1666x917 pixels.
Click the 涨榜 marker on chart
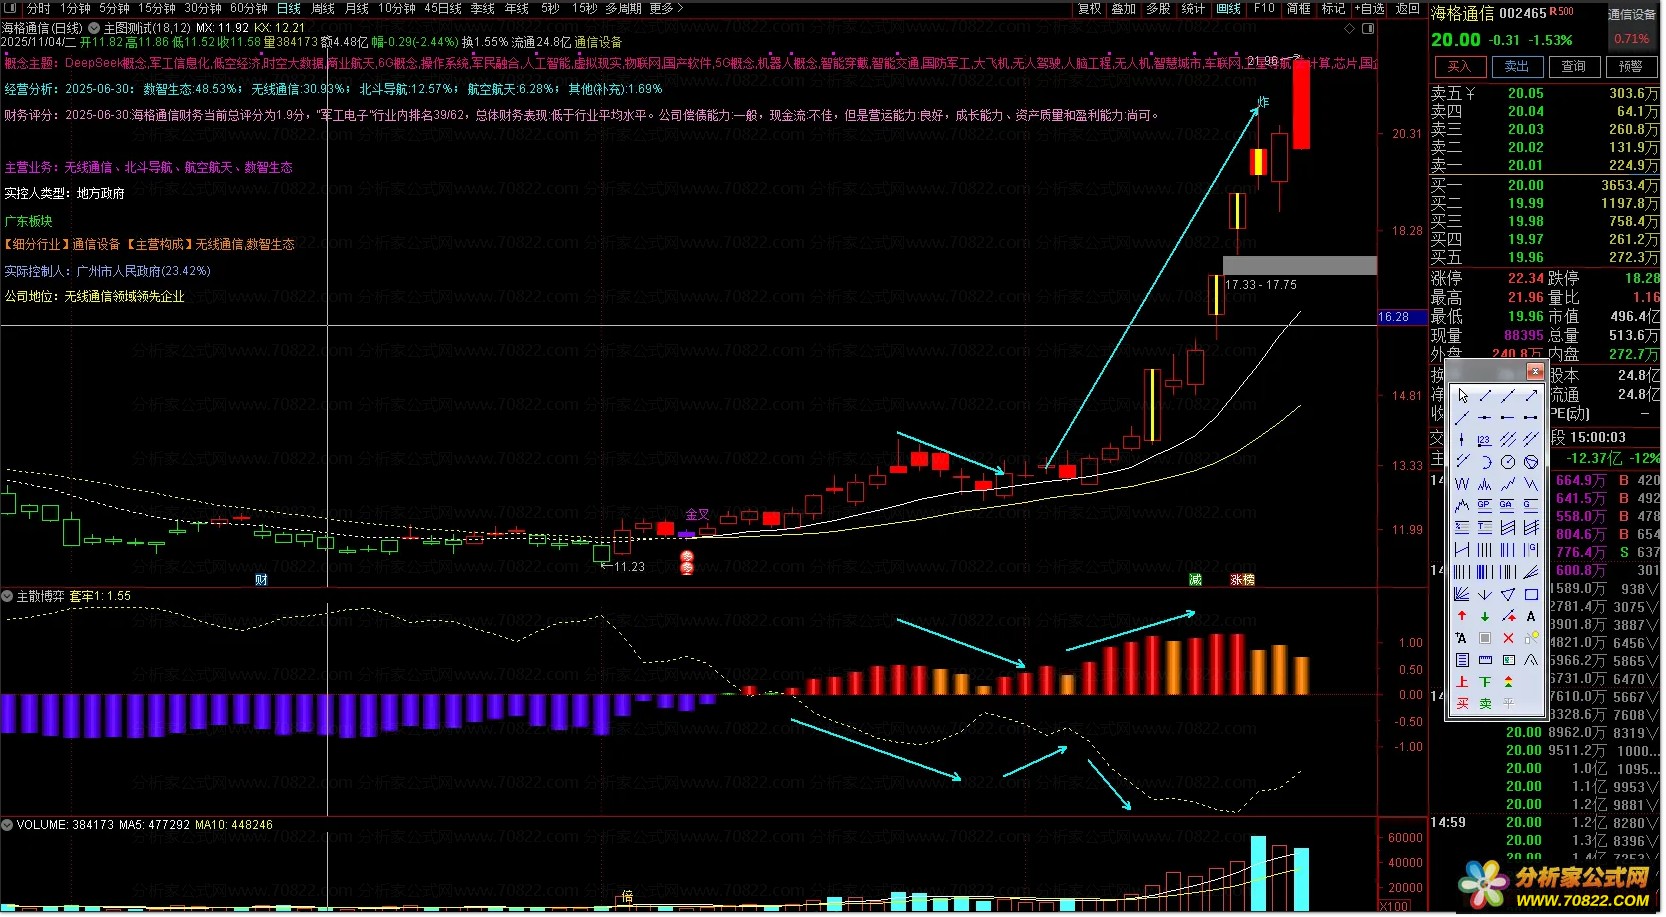pos(1242,580)
